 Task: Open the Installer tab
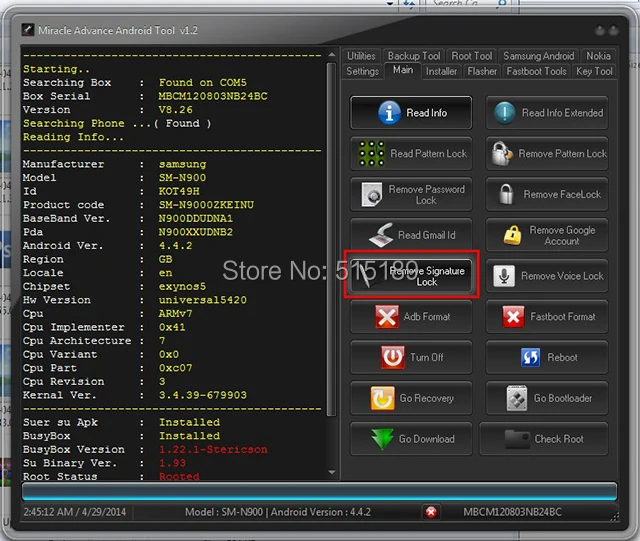pos(441,71)
